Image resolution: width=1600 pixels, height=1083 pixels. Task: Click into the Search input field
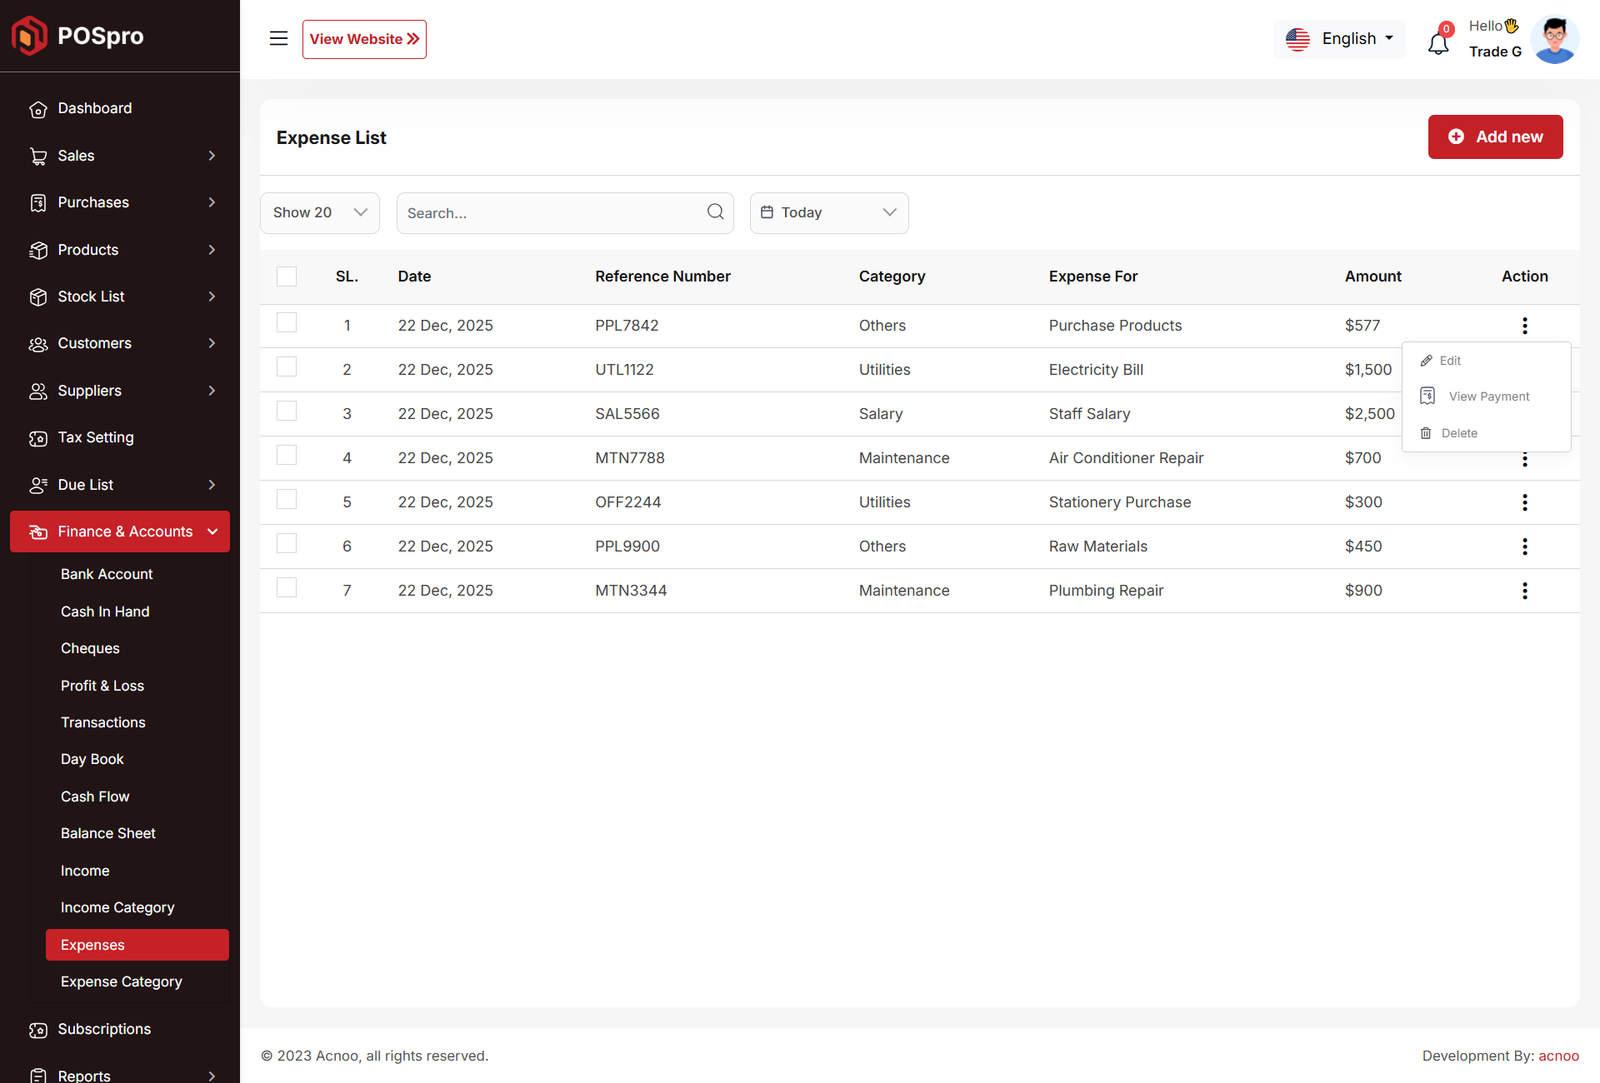(x=550, y=213)
